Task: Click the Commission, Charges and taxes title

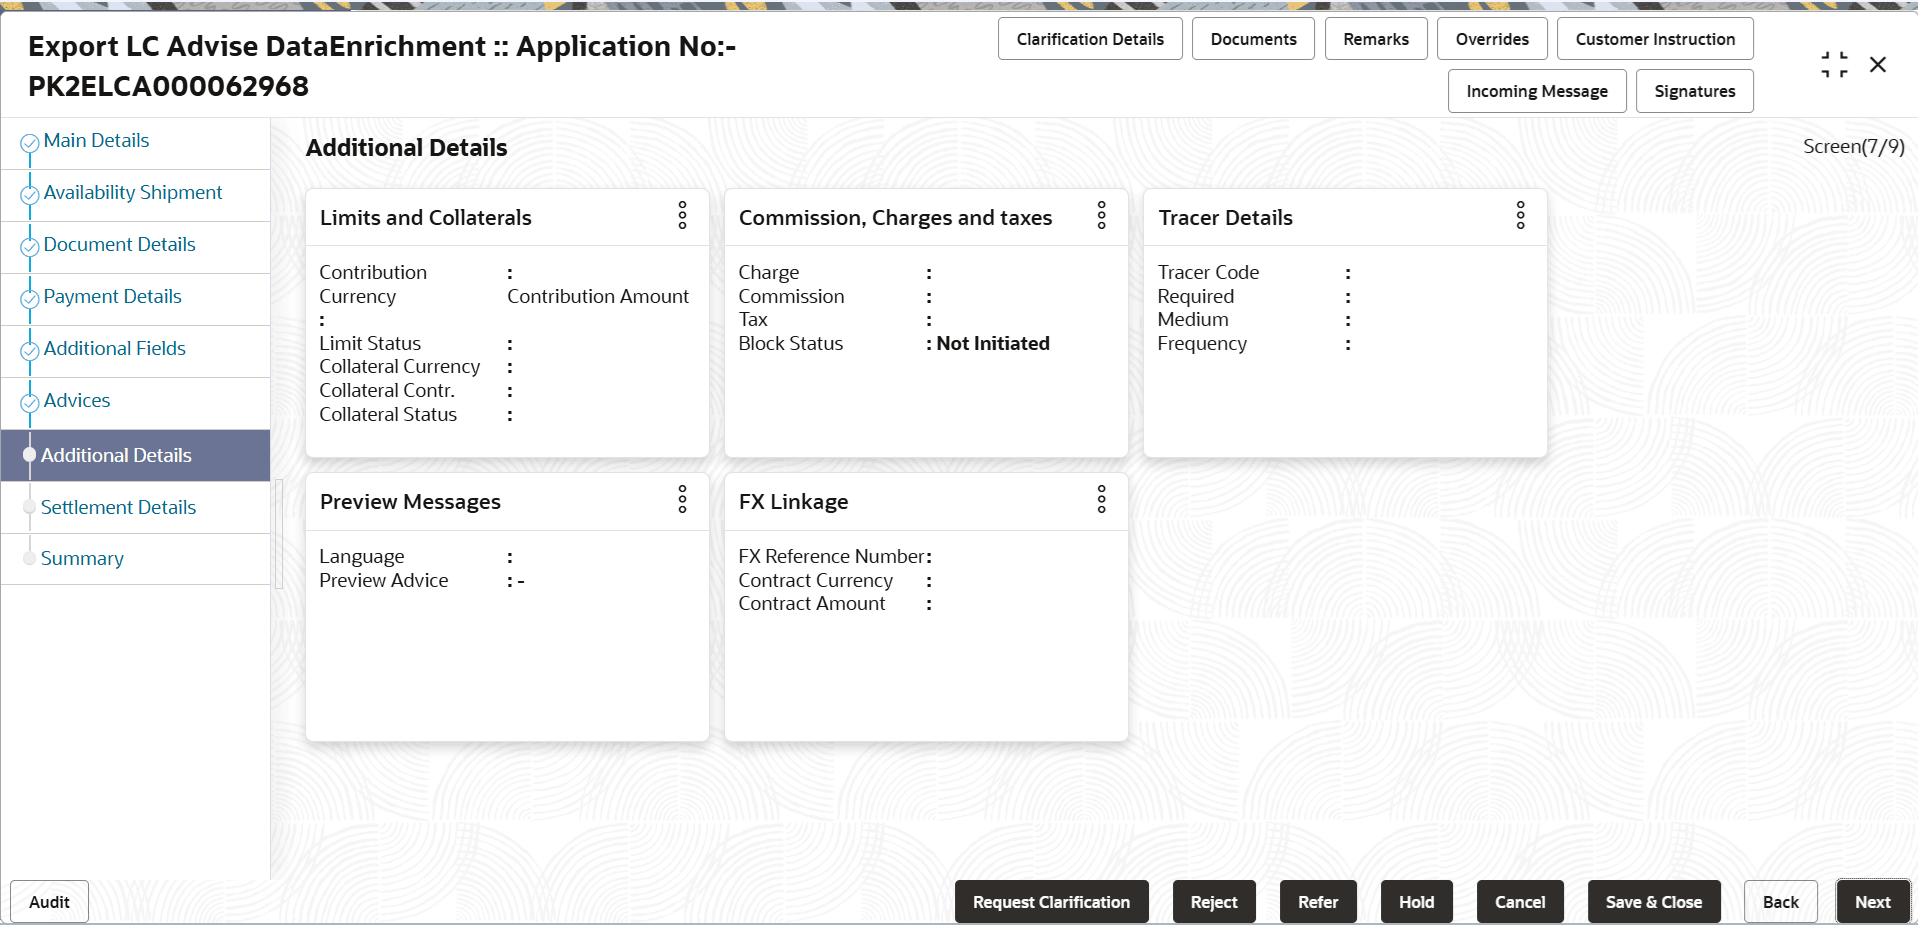Action: (895, 218)
